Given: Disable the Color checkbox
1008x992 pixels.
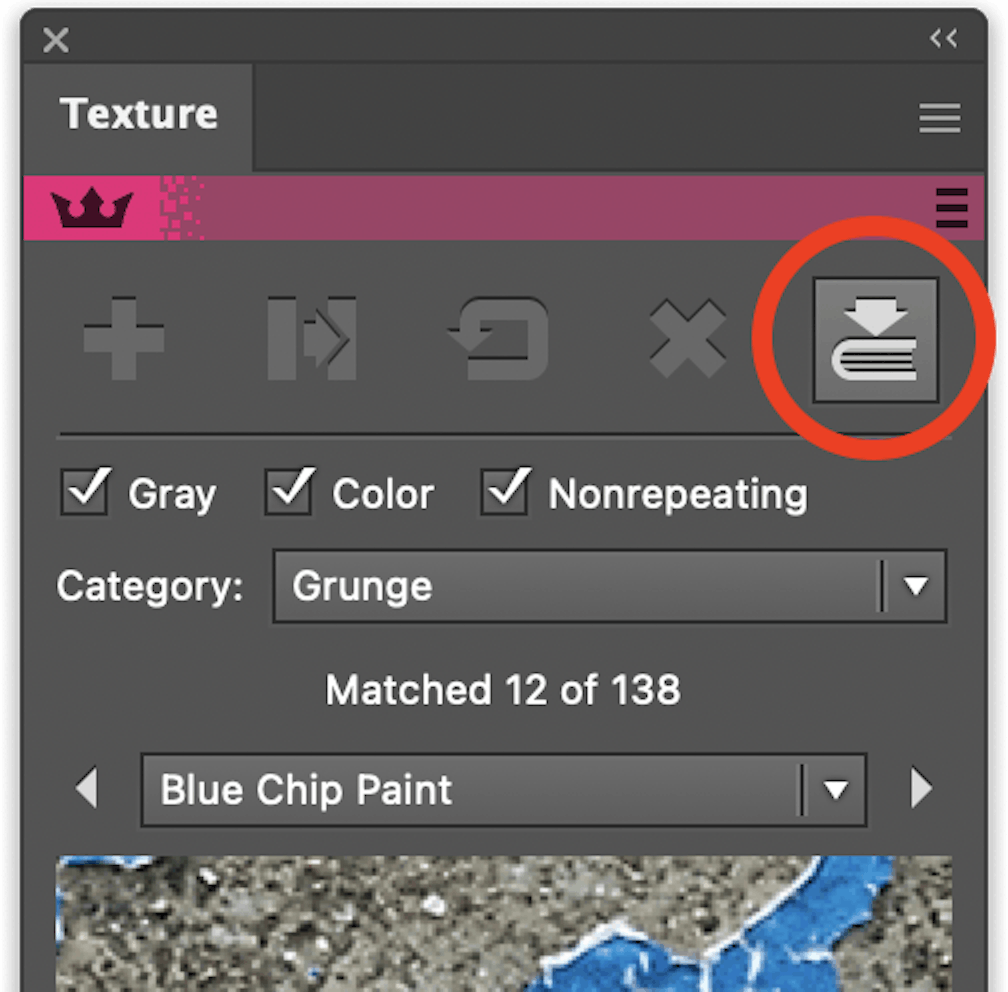Looking at the screenshot, I should coord(289,492).
